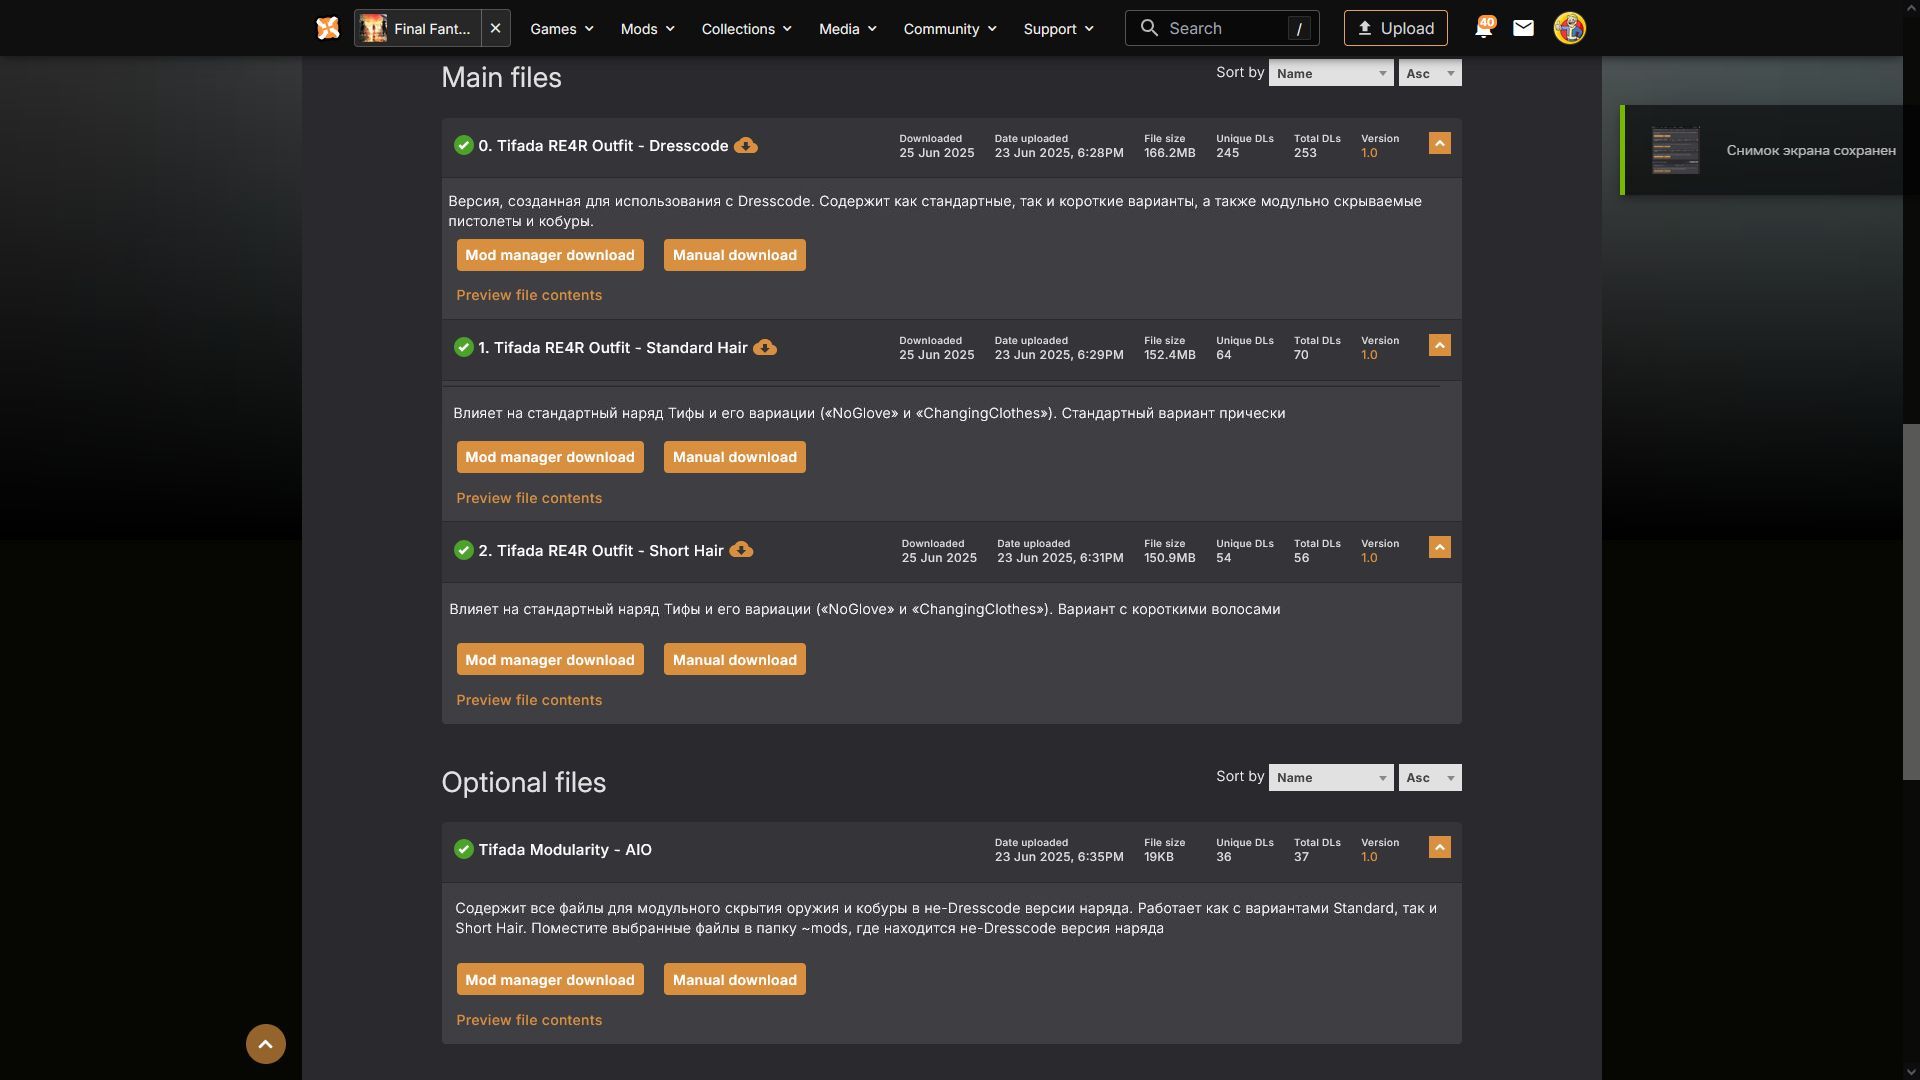
Task: Click the green checkmark on Tifada Modularity file
Action: (x=463, y=849)
